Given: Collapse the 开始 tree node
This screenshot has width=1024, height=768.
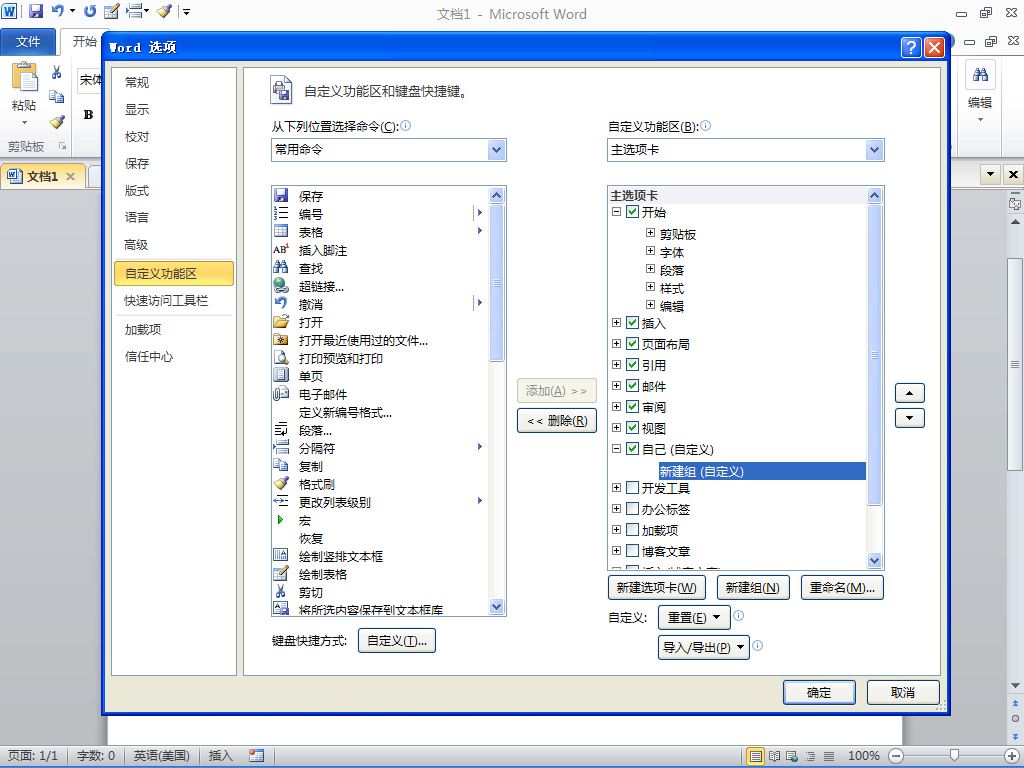Looking at the screenshot, I should pyautogui.click(x=616, y=212).
